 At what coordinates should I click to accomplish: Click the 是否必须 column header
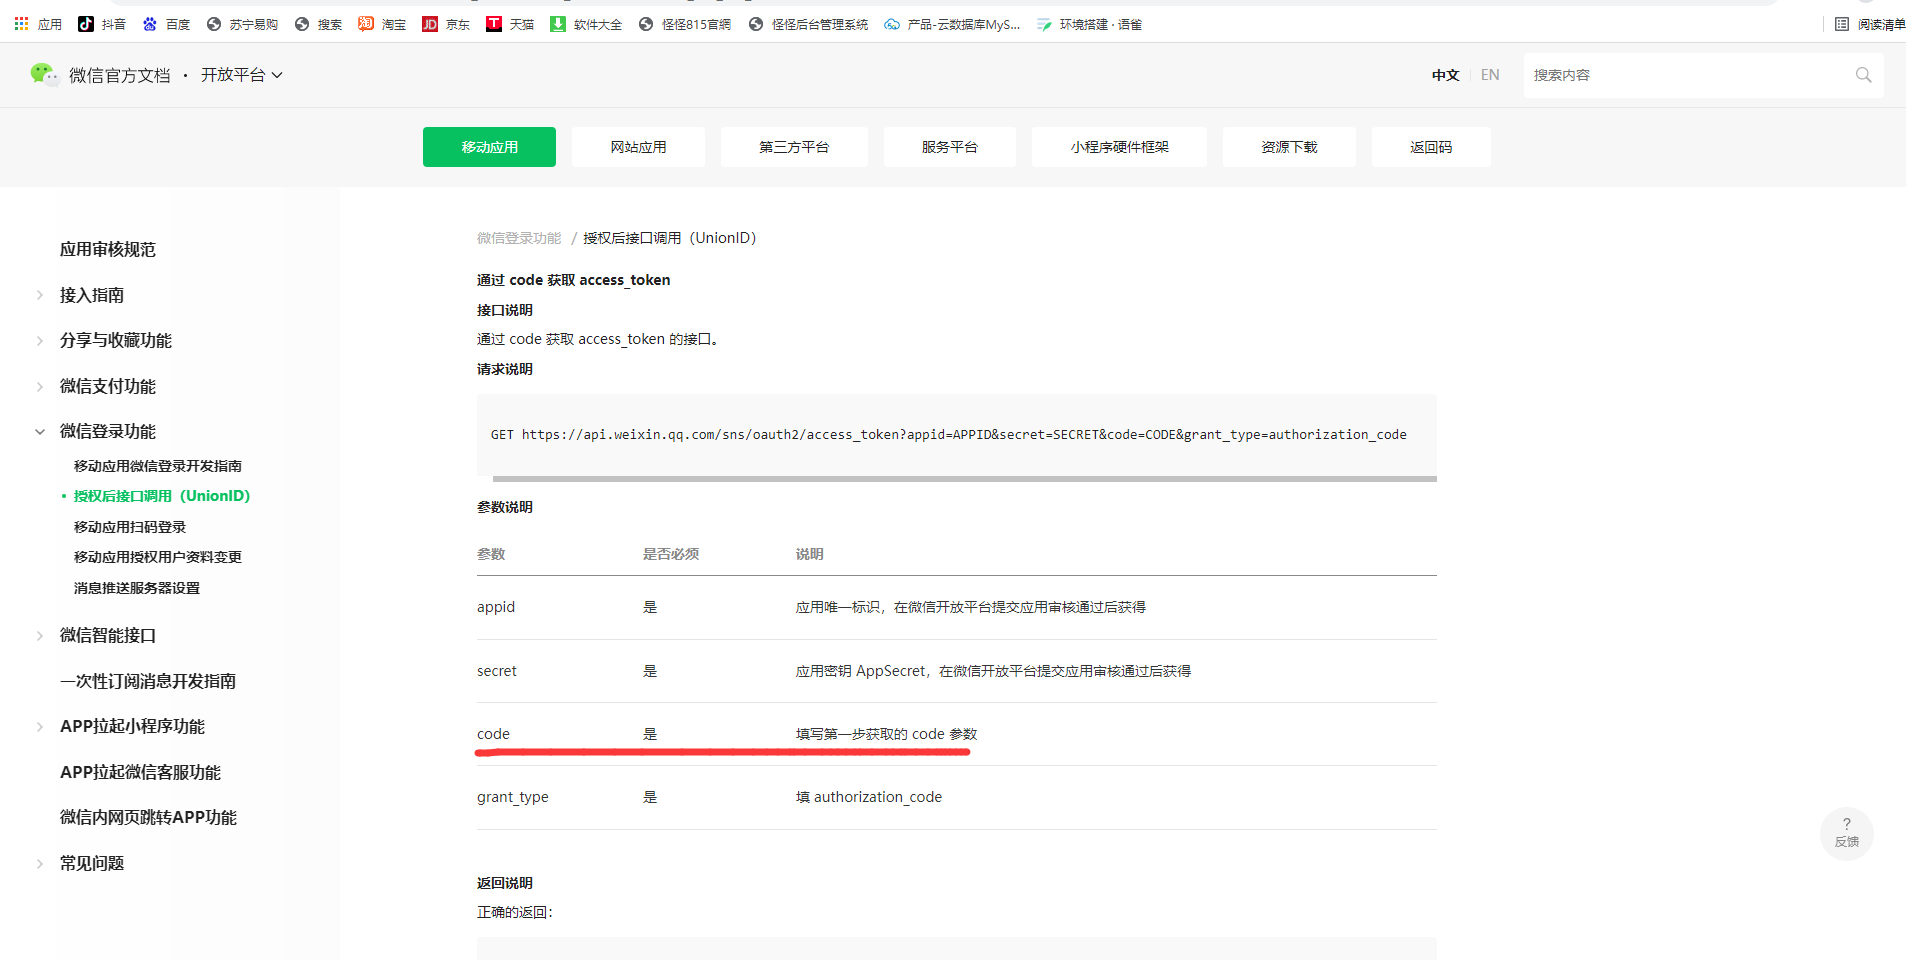(671, 554)
